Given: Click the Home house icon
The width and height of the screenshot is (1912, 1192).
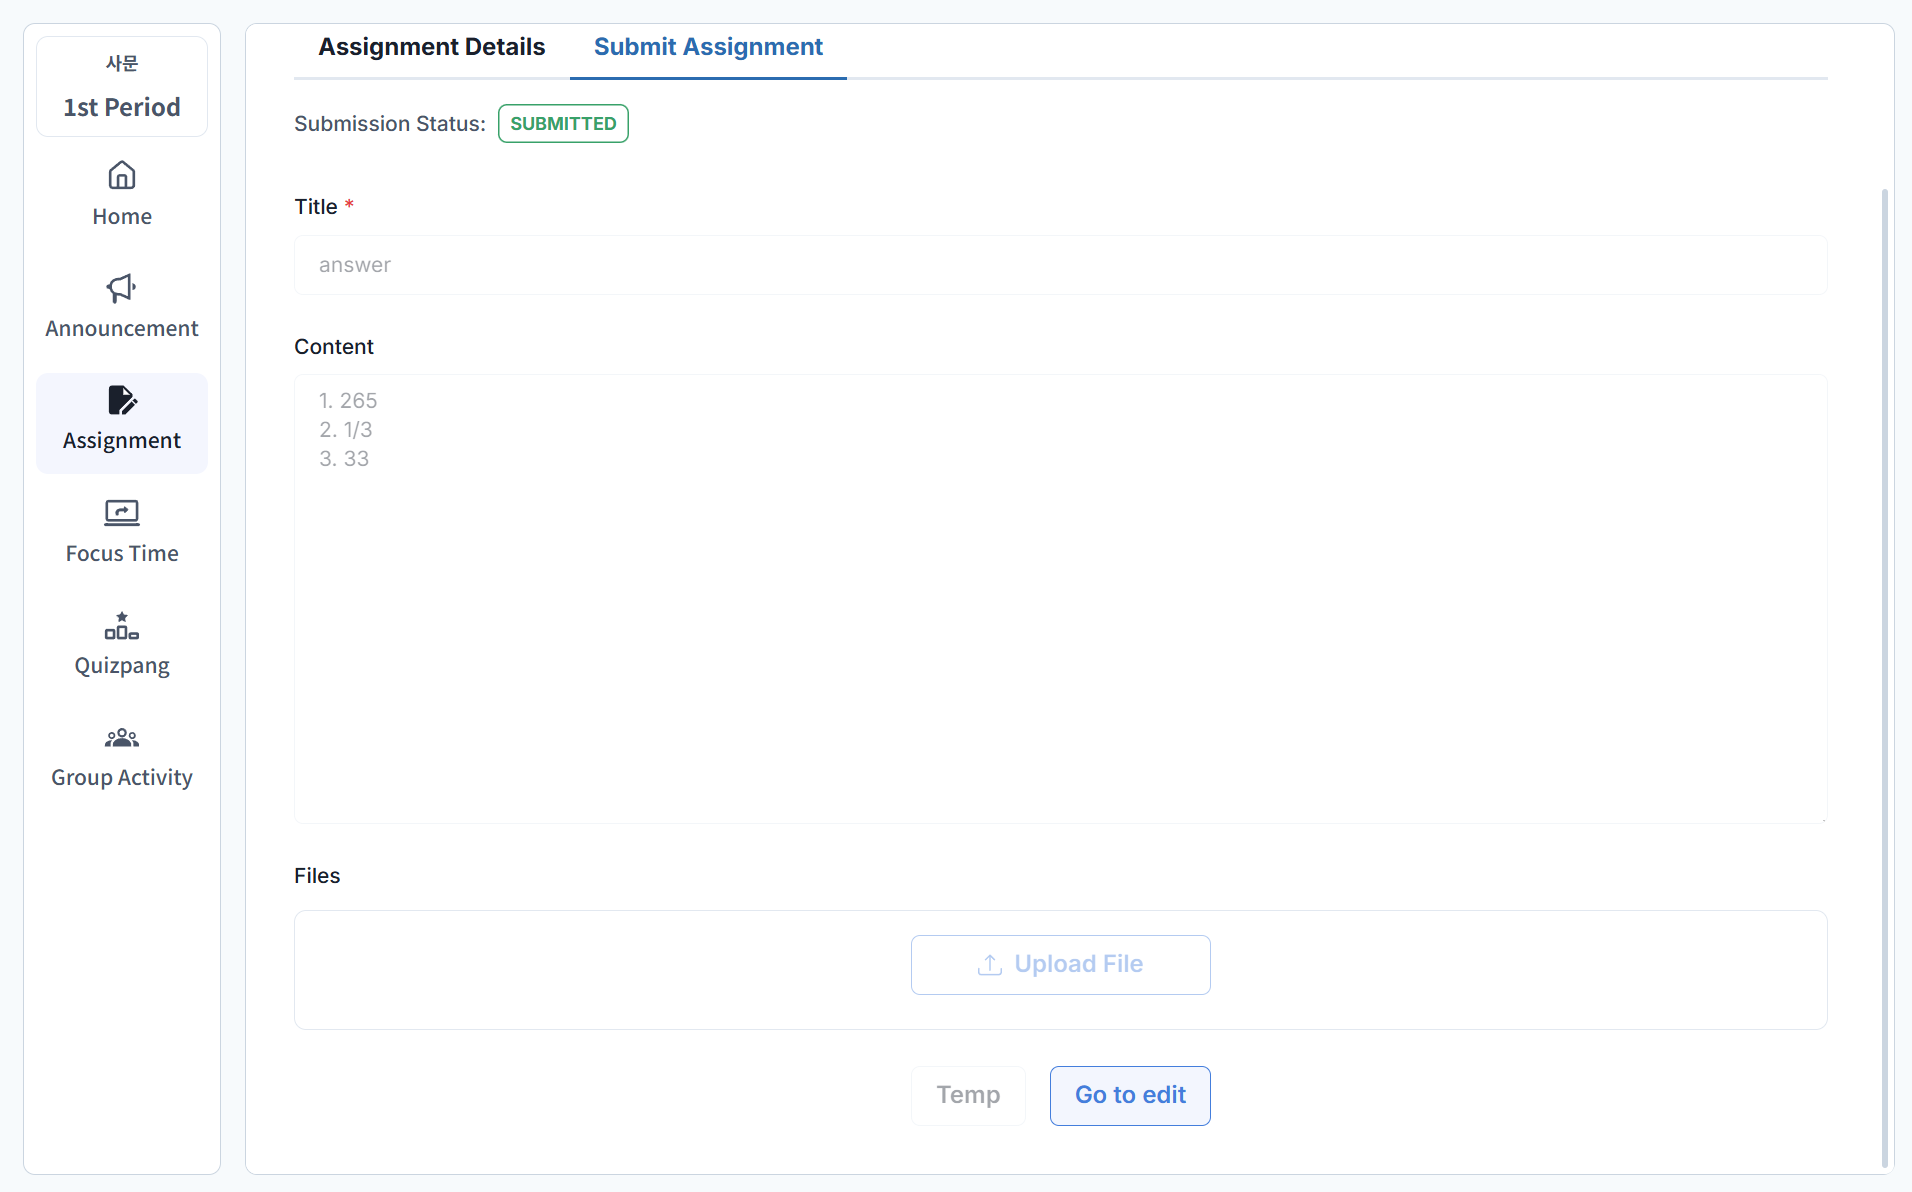Looking at the screenshot, I should point(122,176).
